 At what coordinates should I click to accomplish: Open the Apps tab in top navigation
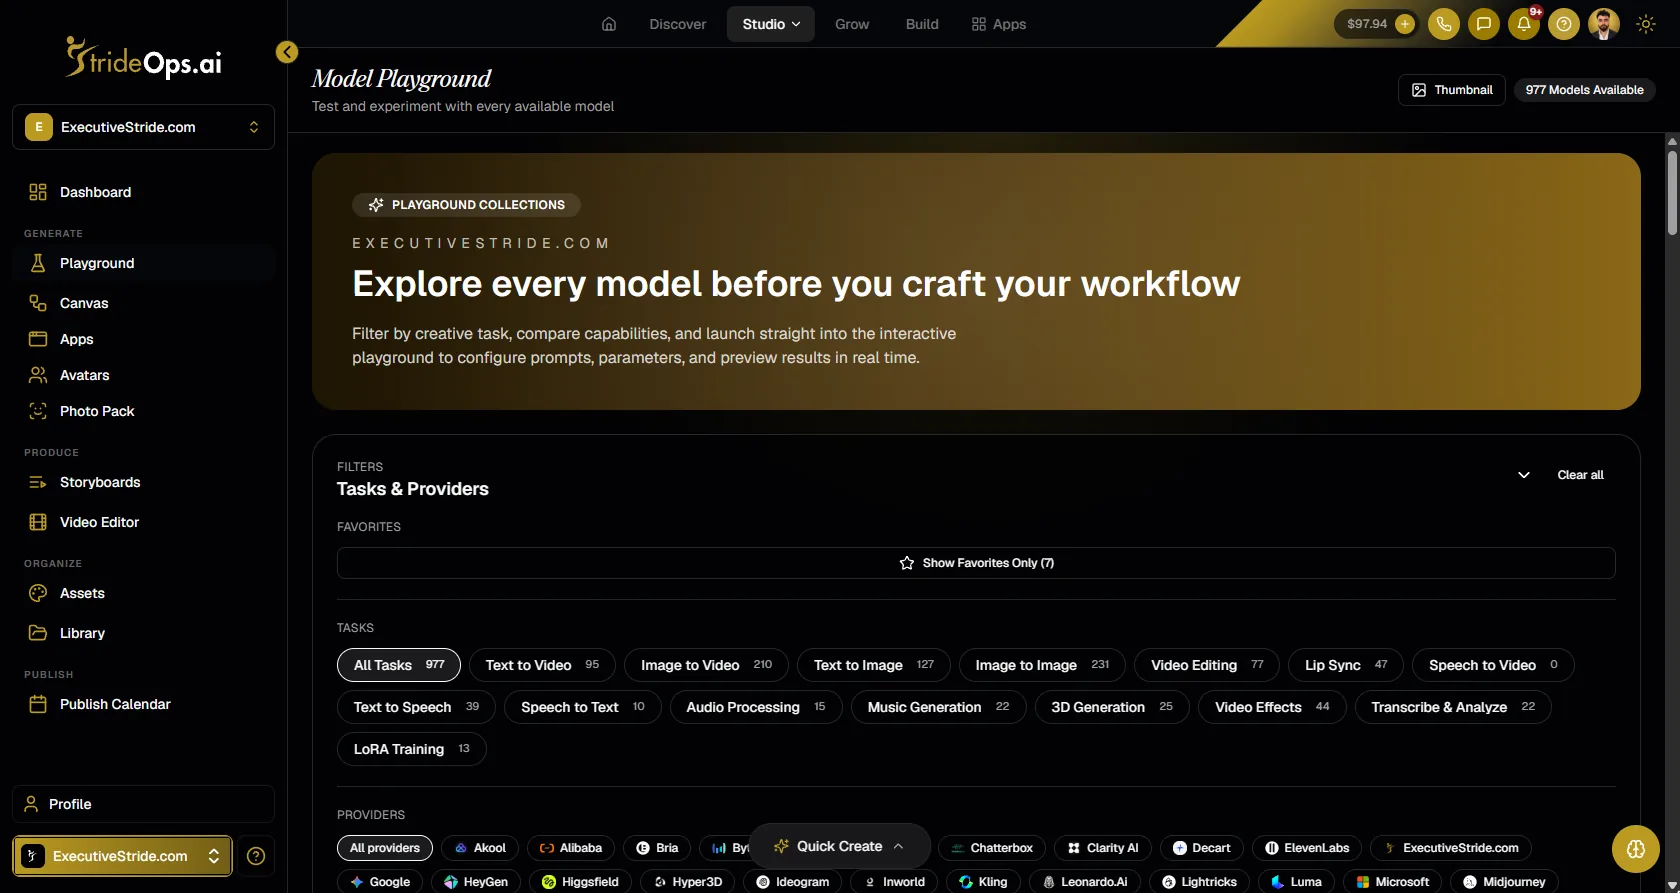[999, 24]
